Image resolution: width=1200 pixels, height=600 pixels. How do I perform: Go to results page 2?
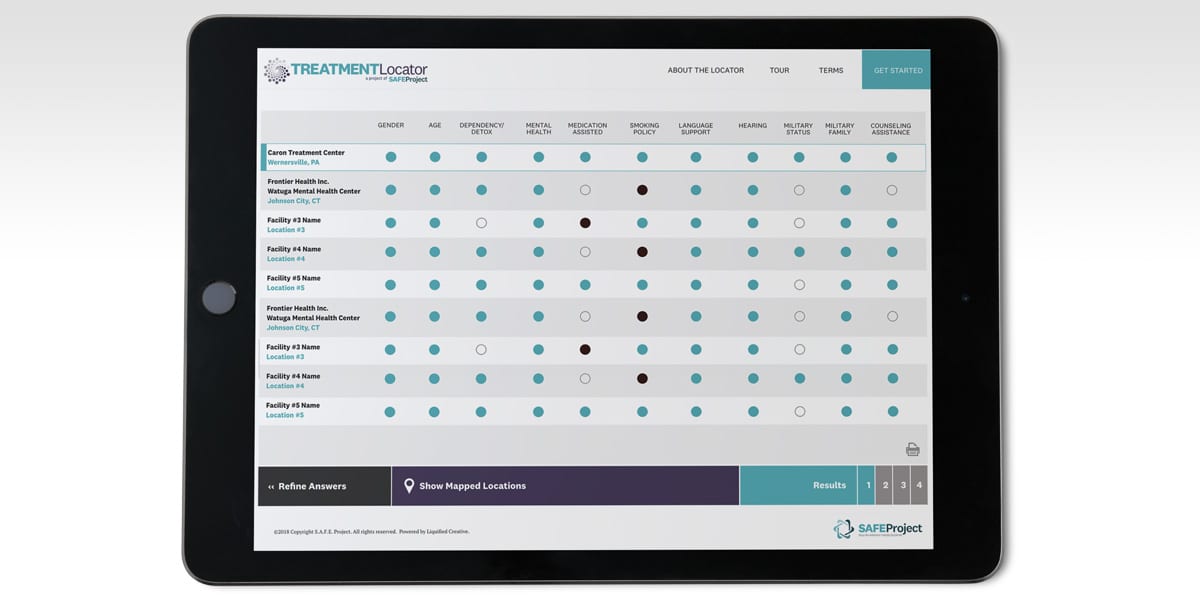885,485
